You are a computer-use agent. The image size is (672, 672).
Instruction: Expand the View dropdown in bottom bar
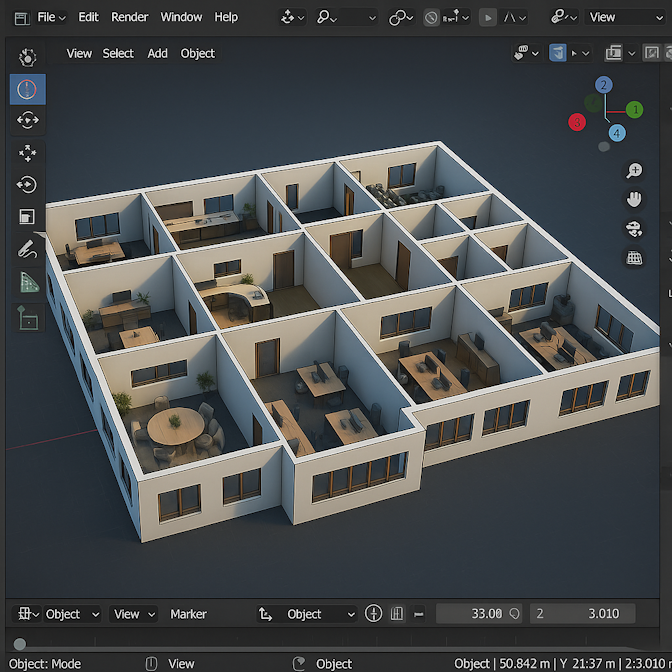[x=134, y=614]
